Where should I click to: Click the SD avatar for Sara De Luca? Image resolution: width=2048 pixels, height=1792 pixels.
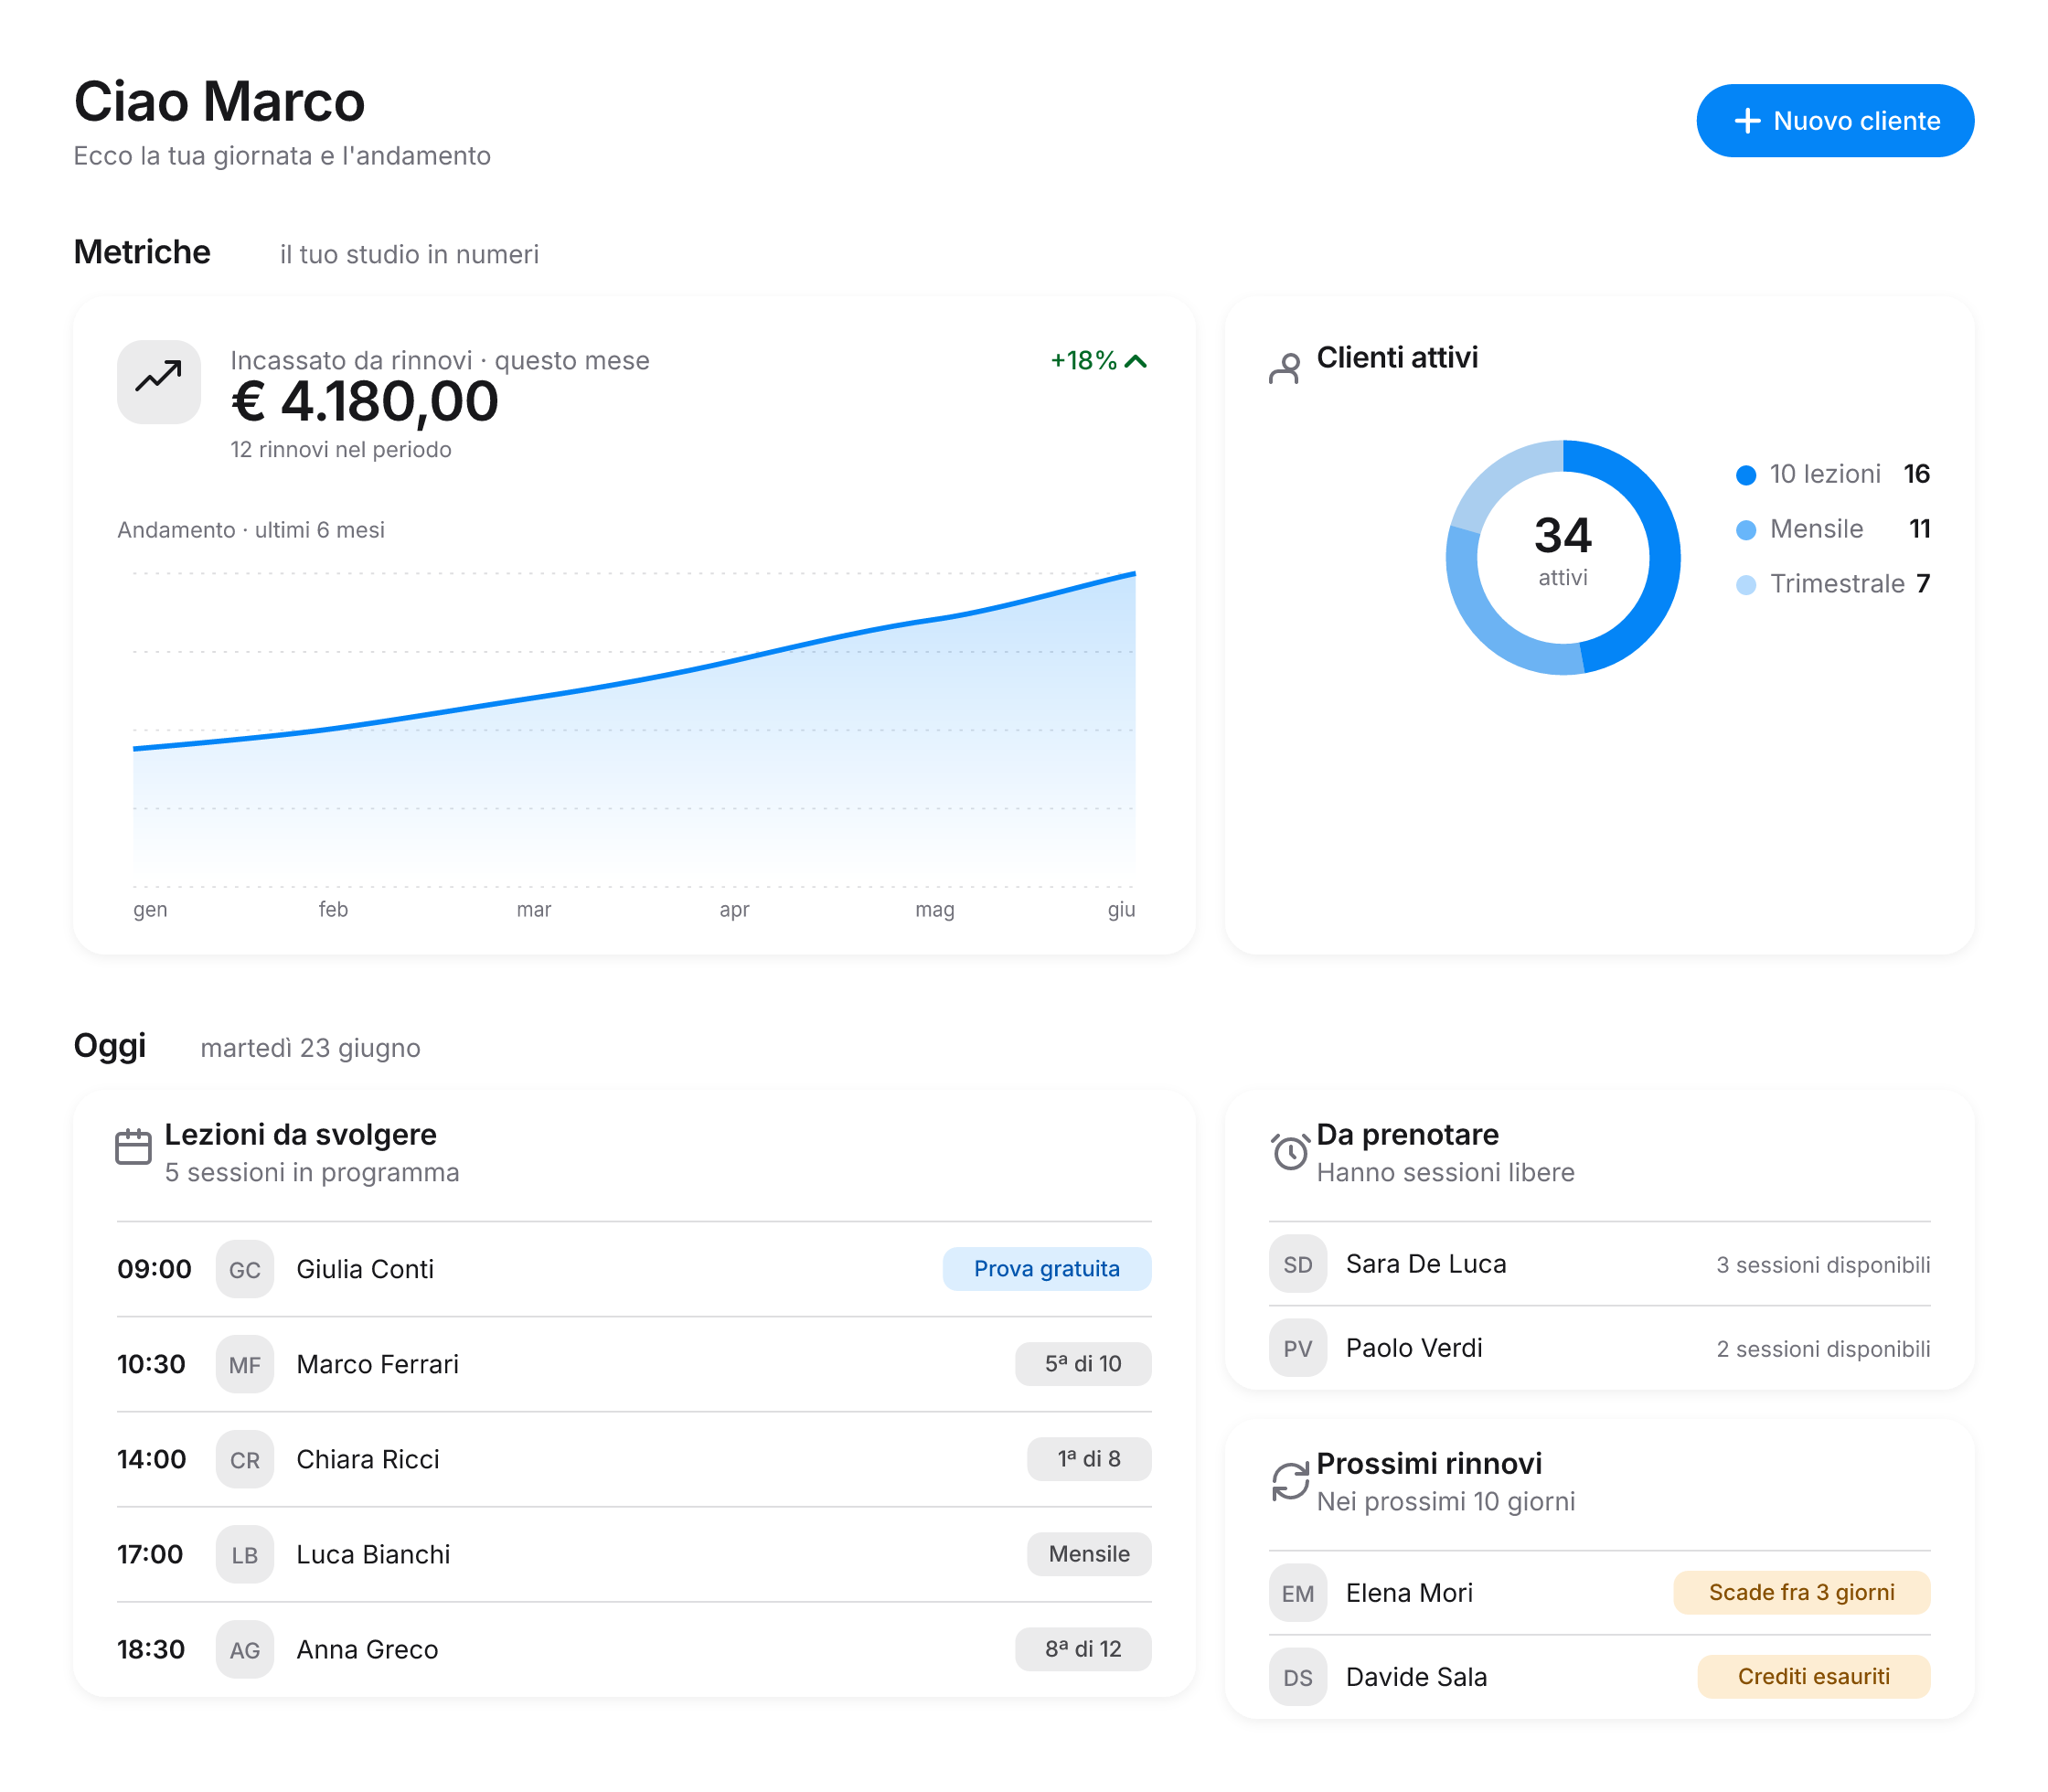[1298, 1264]
